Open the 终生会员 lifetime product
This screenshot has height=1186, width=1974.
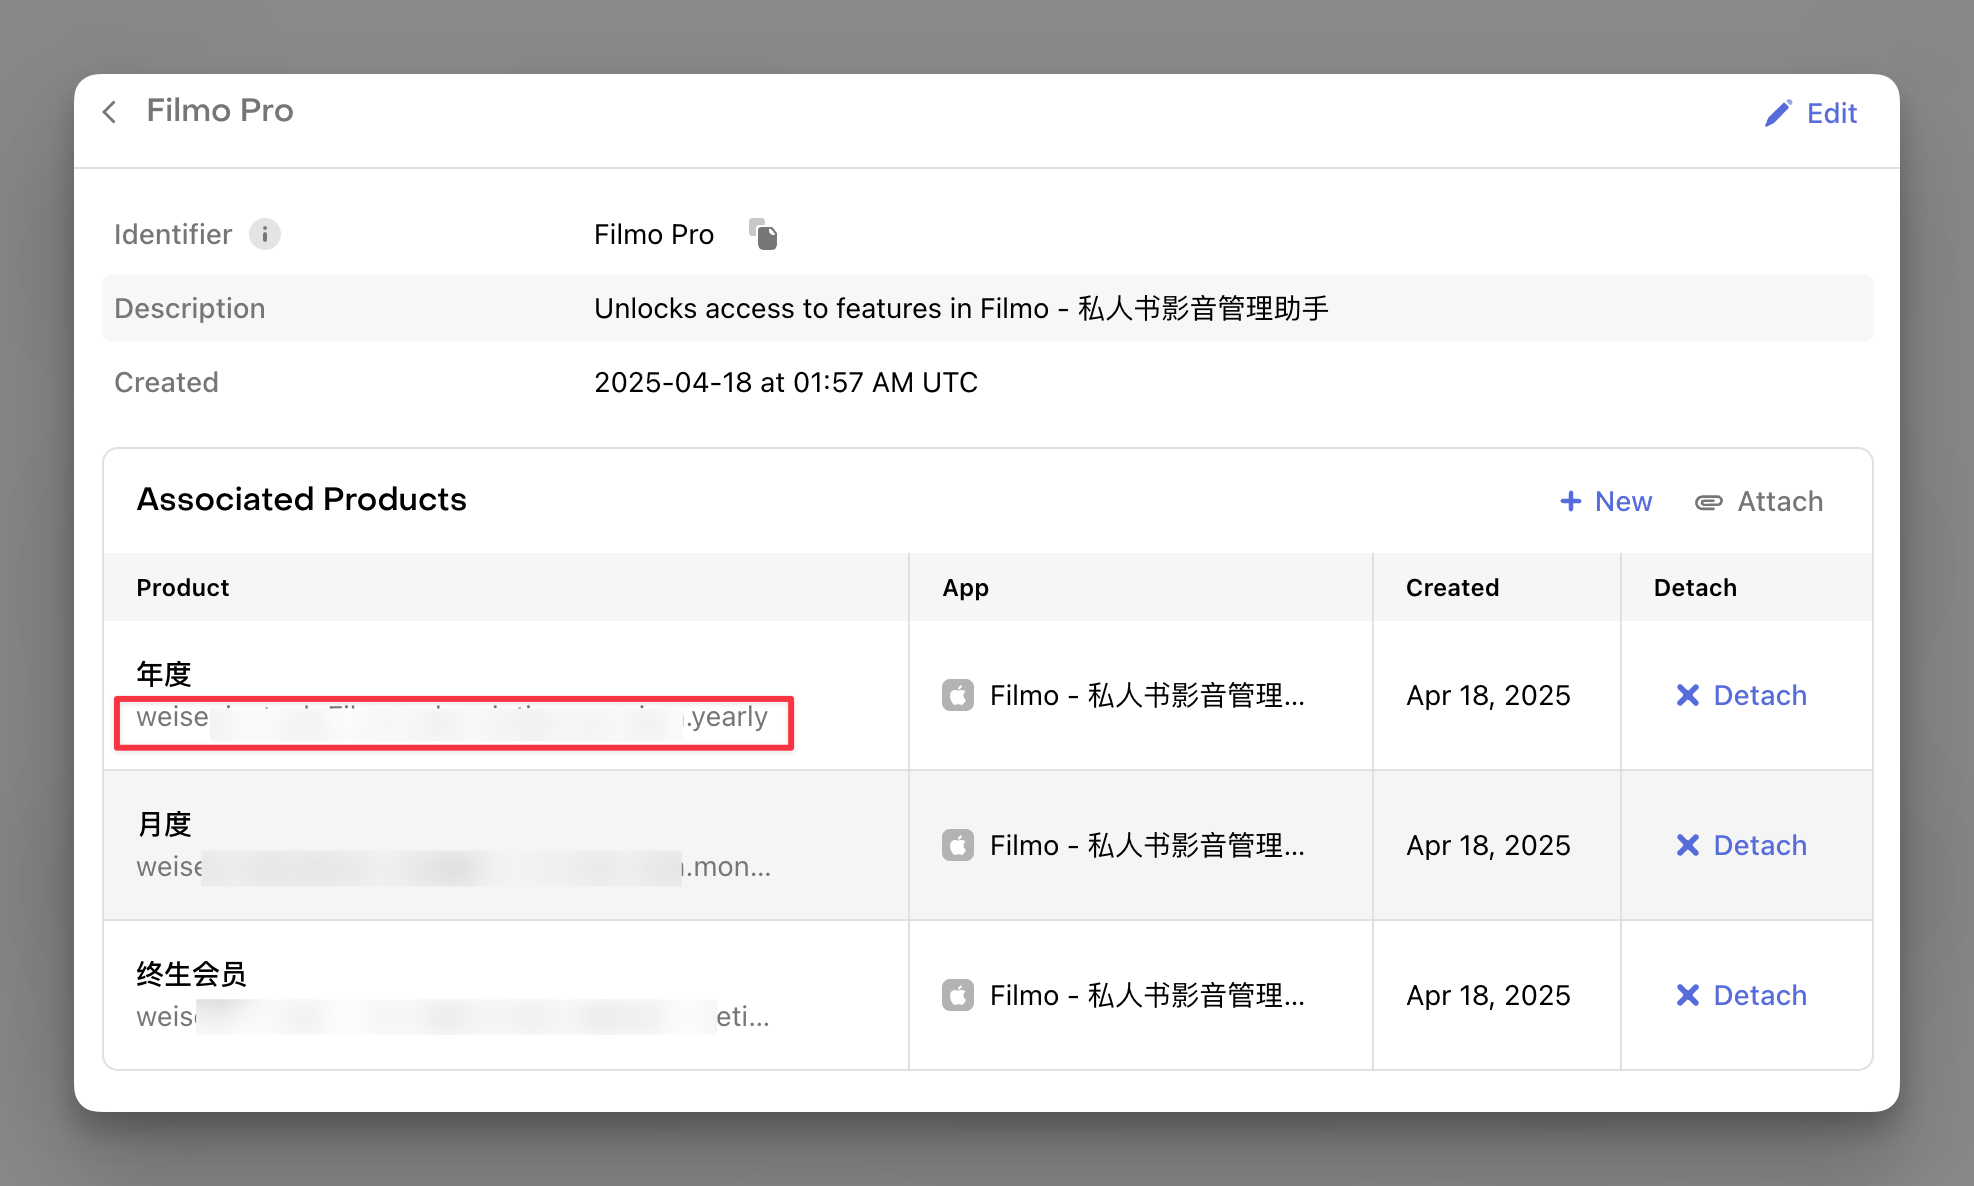pos(191,974)
